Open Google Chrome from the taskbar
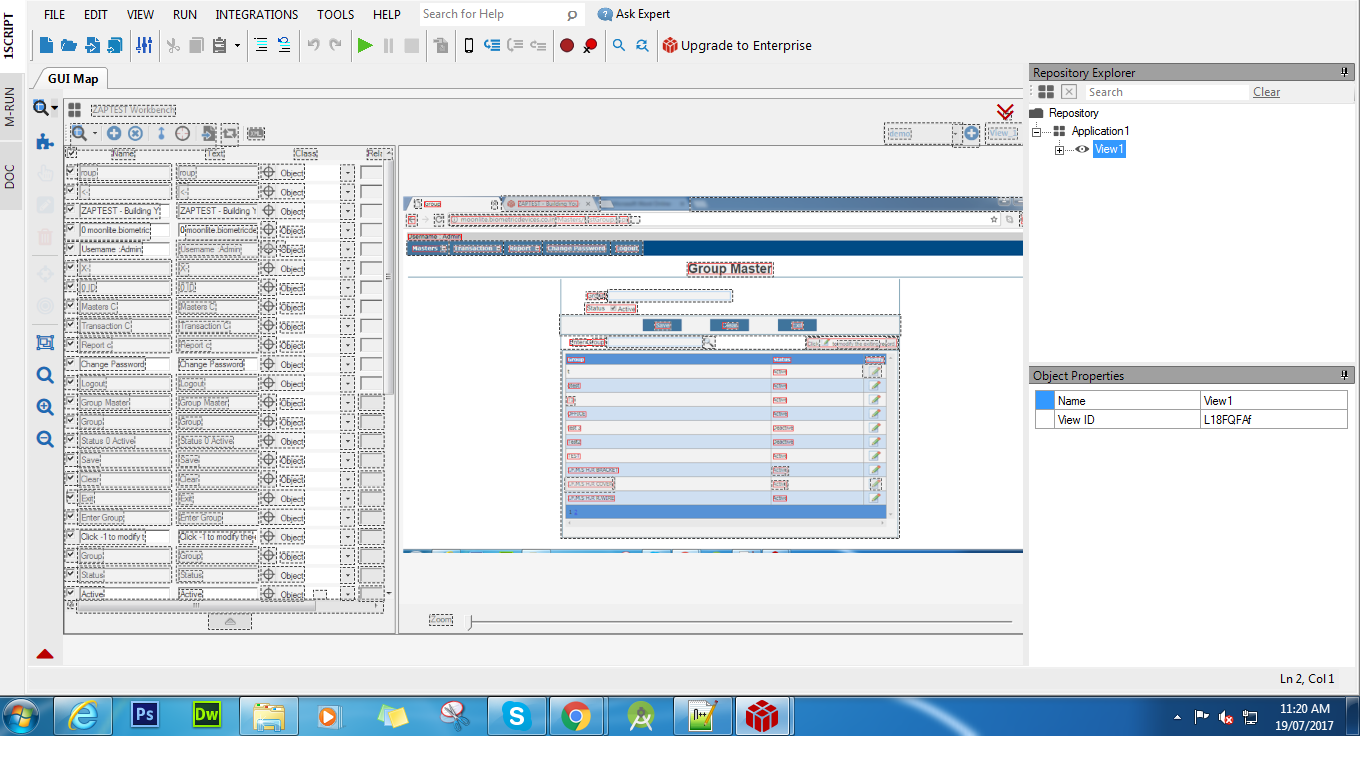 pos(575,716)
